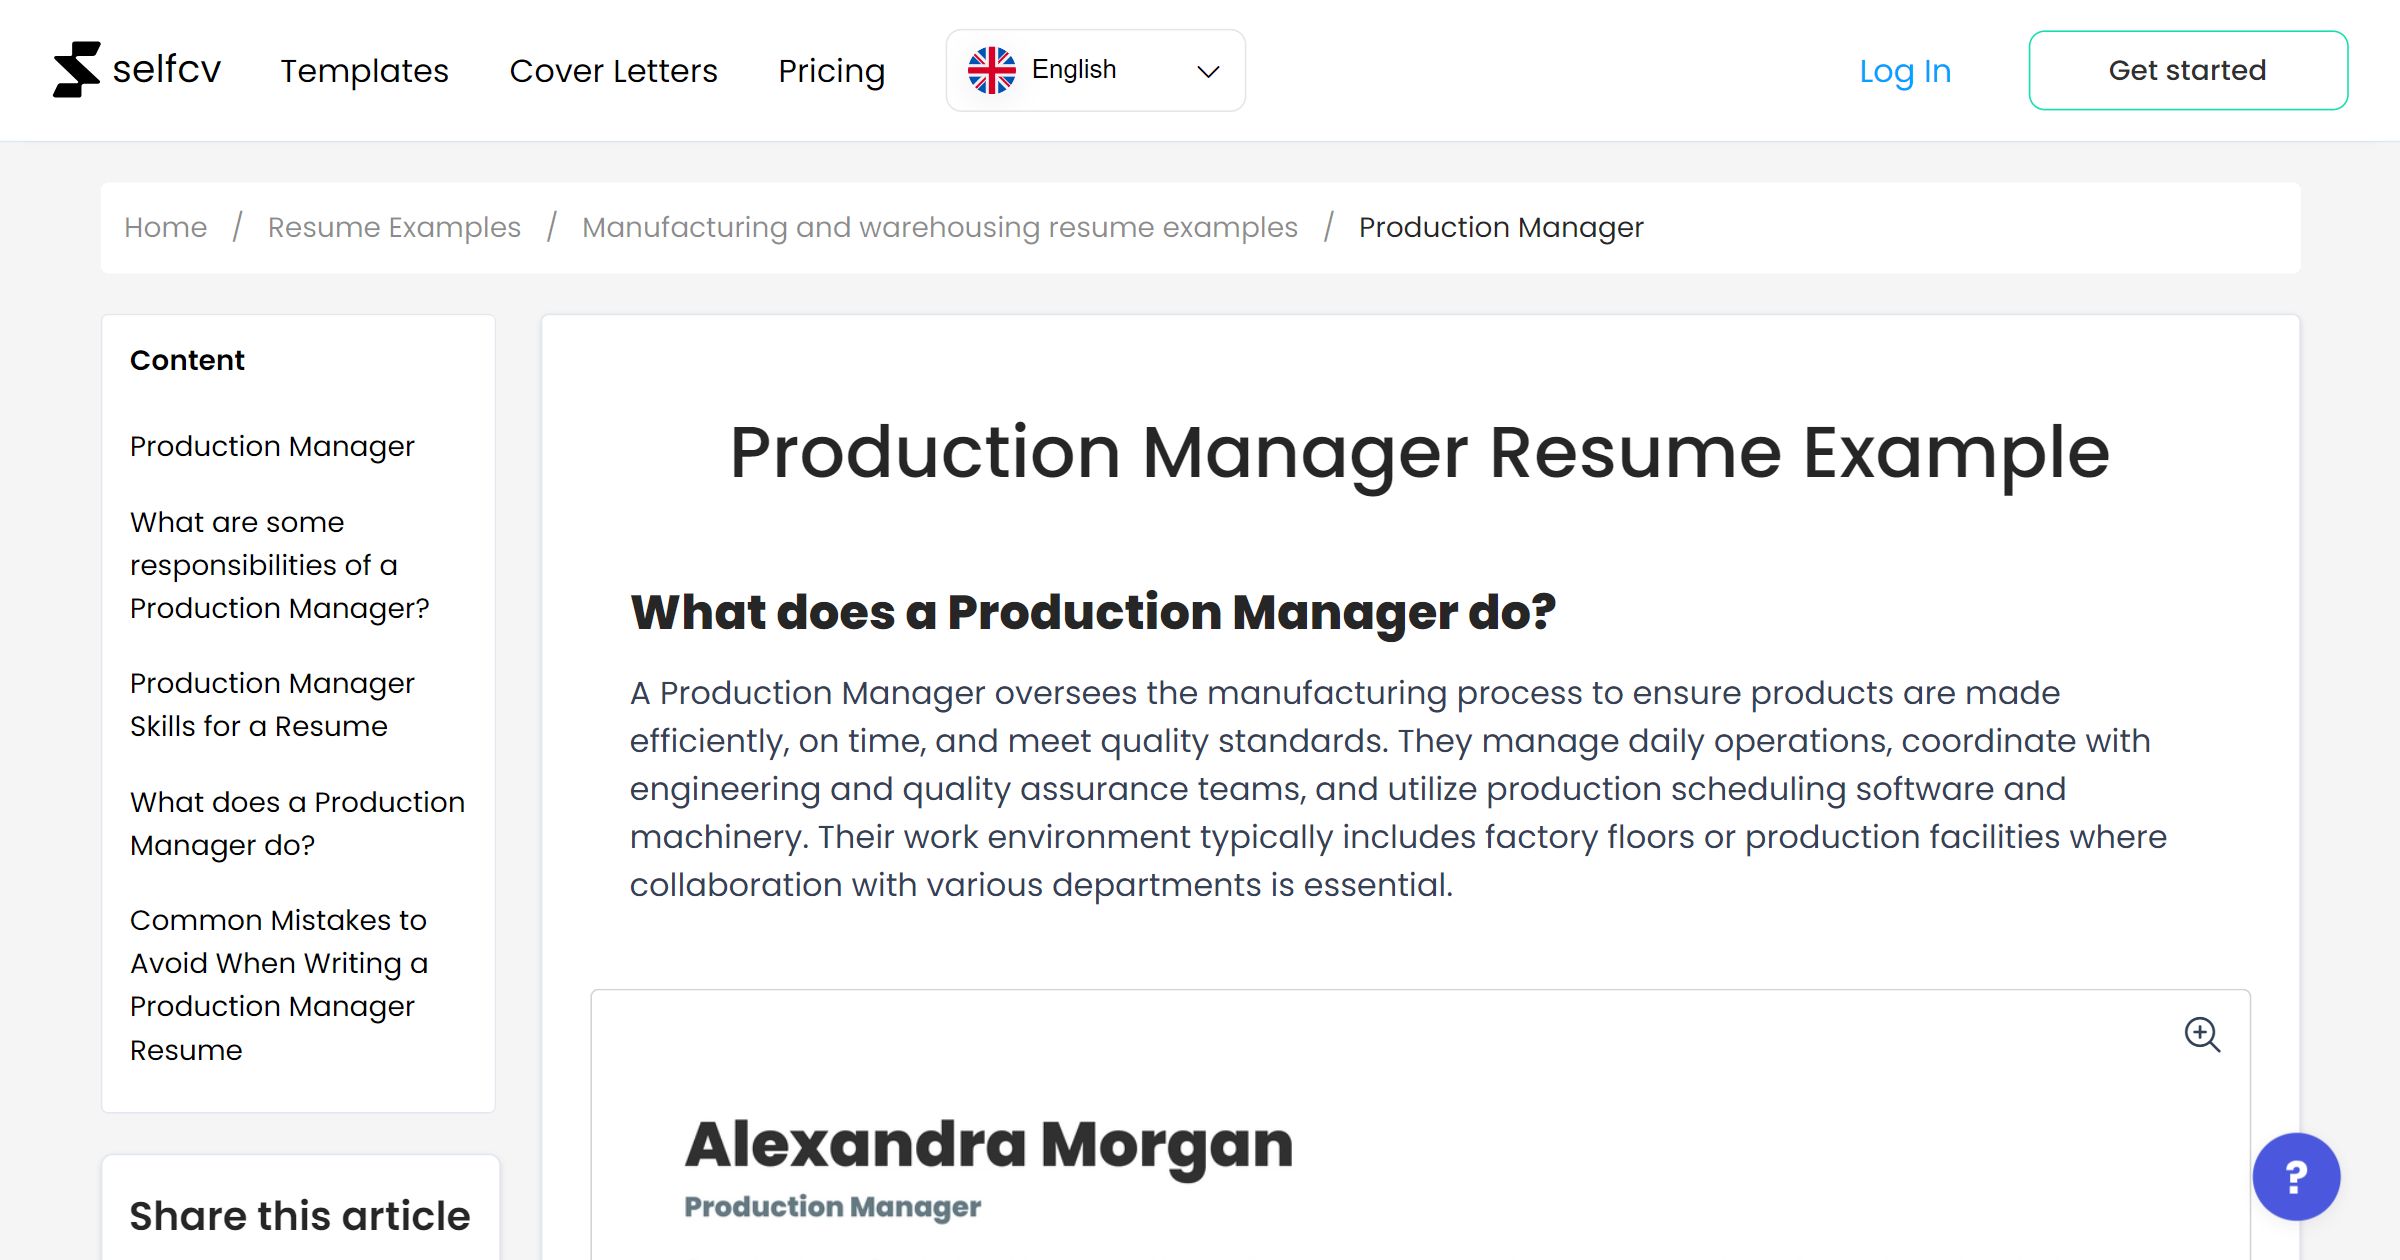Open the language selector combo box
Screen dimensions: 2400x1260
click(x=1095, y=69)
